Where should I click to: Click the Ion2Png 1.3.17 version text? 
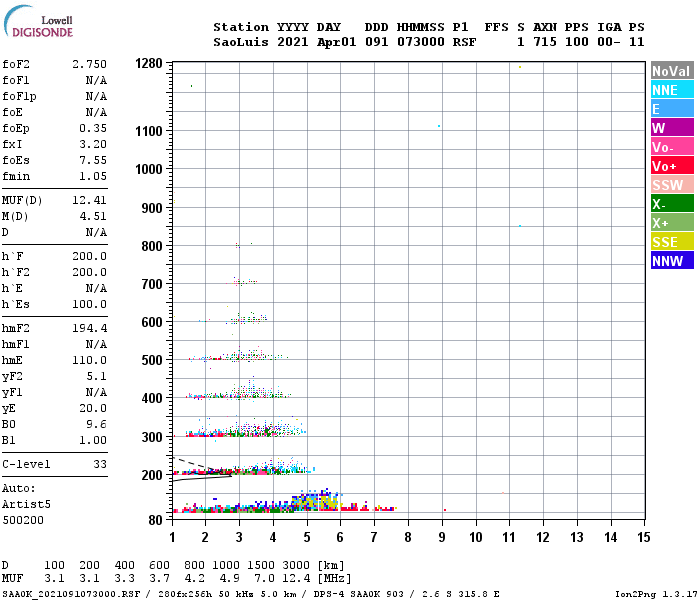656,594
